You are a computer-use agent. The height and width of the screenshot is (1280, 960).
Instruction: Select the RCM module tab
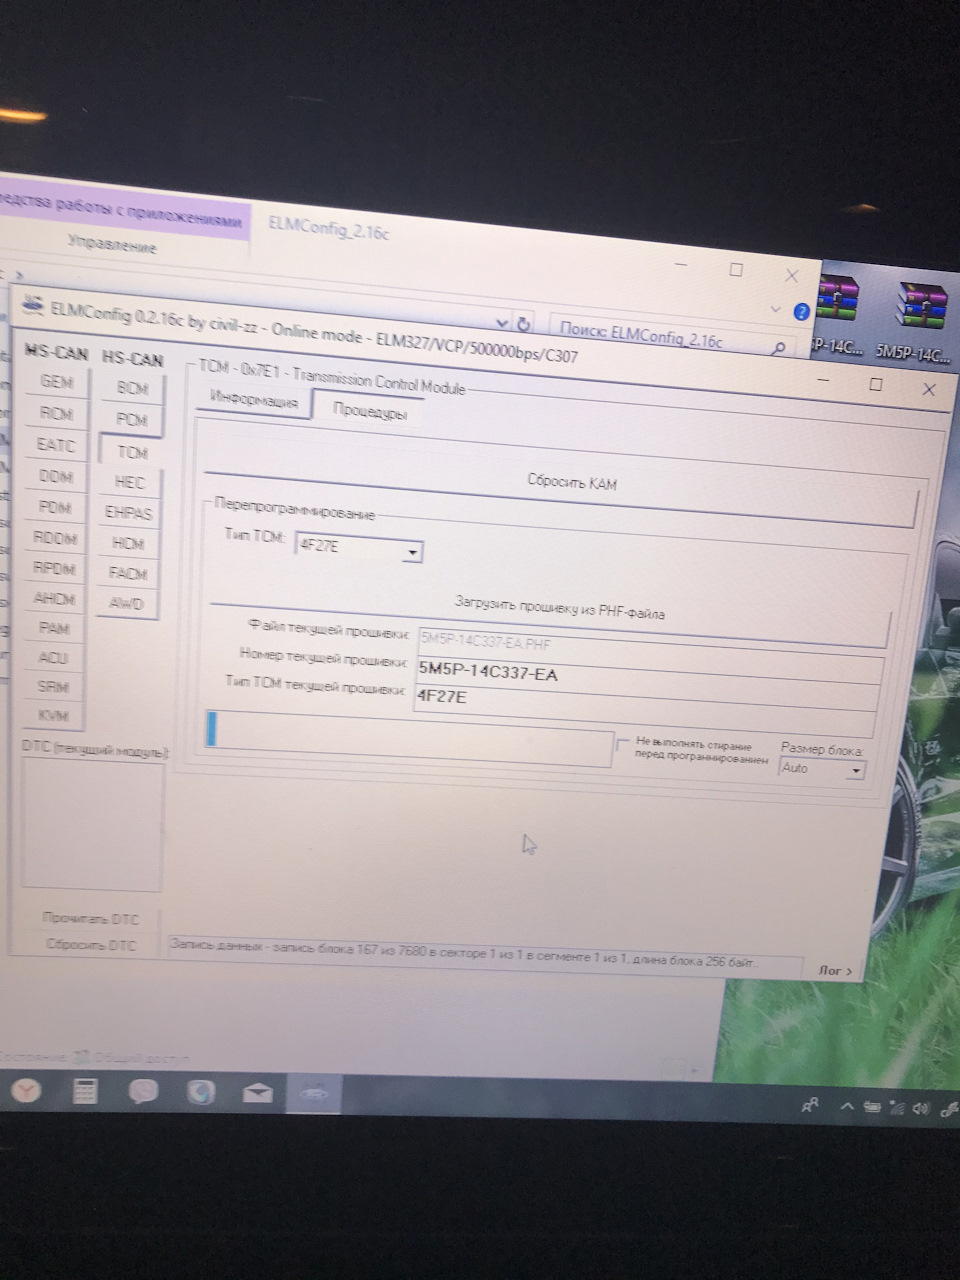tap(56, 413)
